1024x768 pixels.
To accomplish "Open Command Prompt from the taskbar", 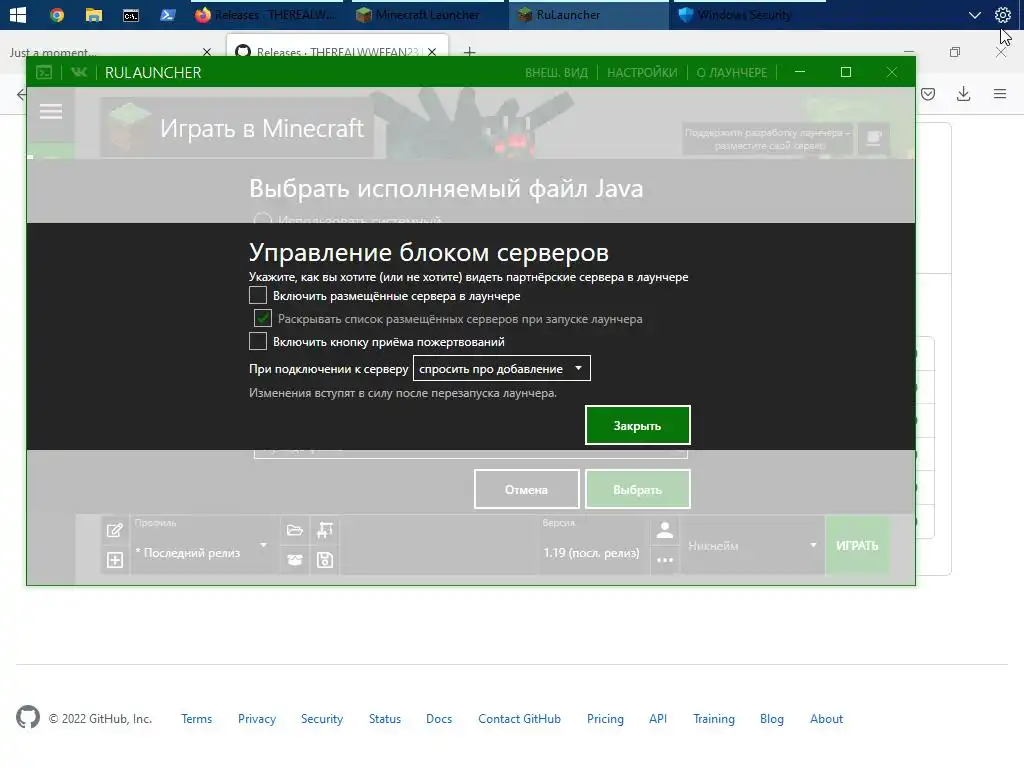I will pos(131,14).
